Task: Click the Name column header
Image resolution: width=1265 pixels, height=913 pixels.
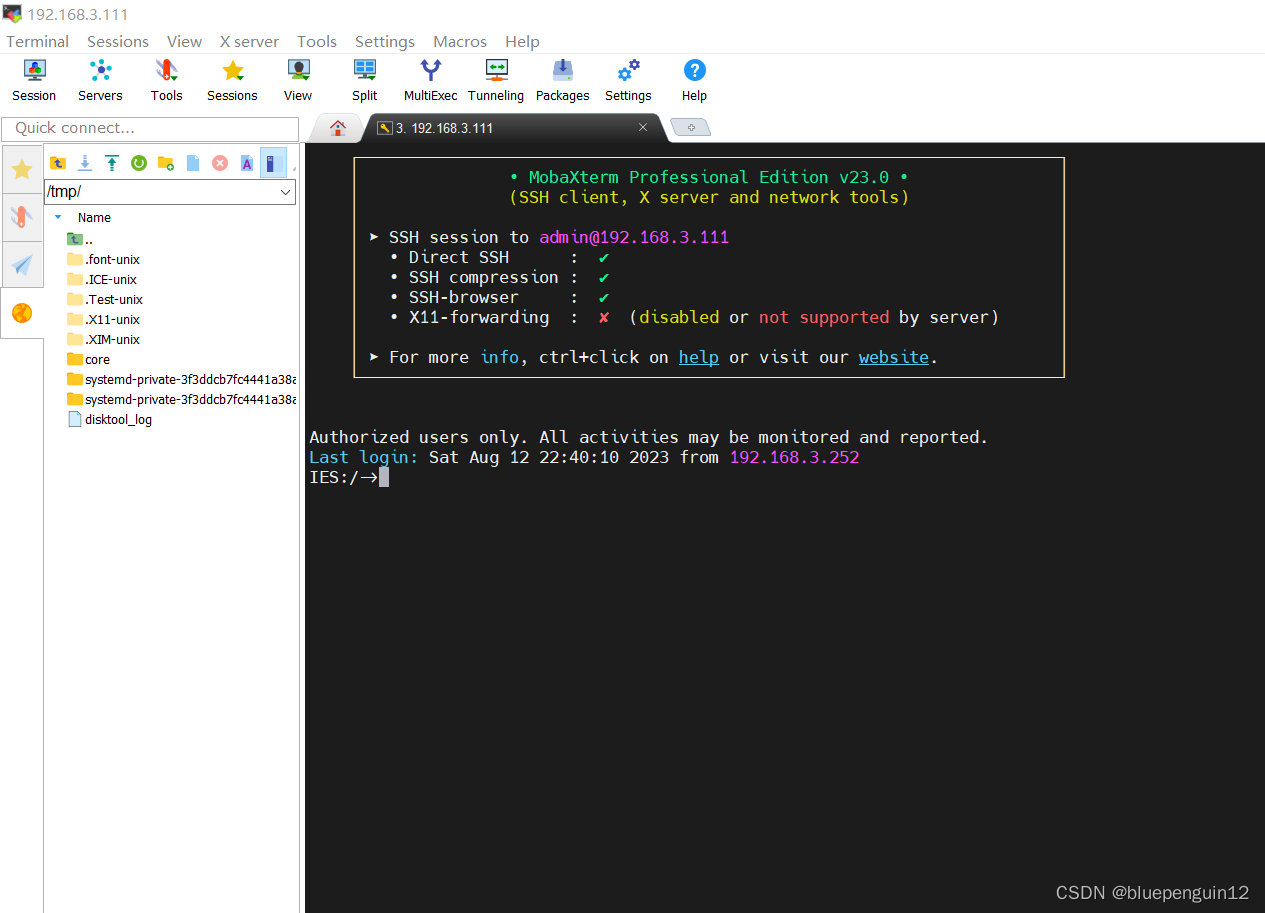Action: pos(95,217)
